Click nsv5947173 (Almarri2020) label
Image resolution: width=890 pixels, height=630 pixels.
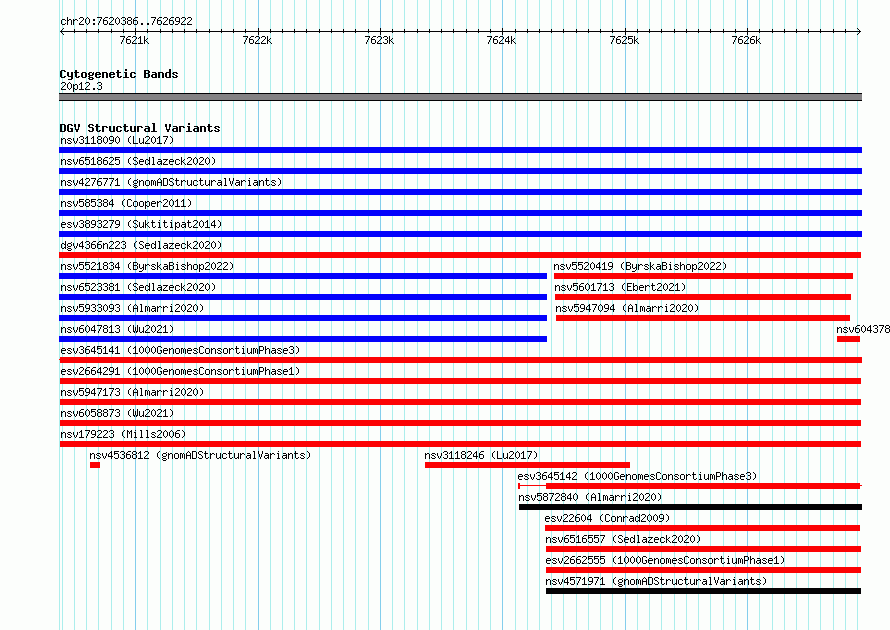pos(132,392)
